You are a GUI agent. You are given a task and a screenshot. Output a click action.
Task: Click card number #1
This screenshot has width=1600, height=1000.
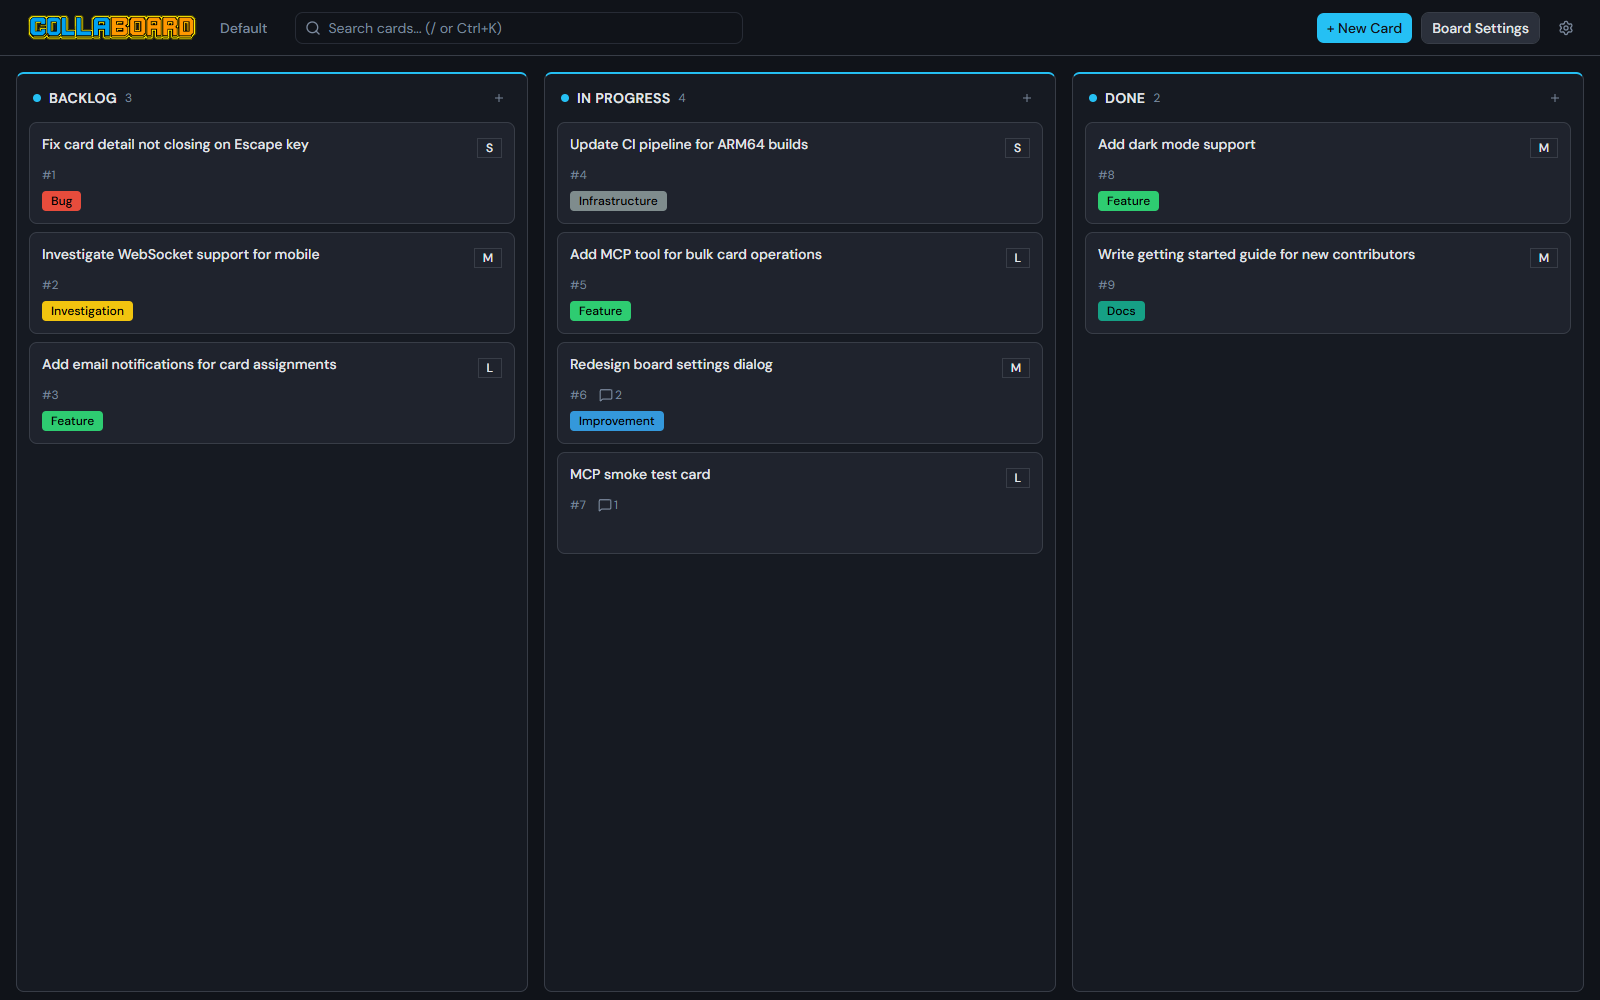[49, 175]
